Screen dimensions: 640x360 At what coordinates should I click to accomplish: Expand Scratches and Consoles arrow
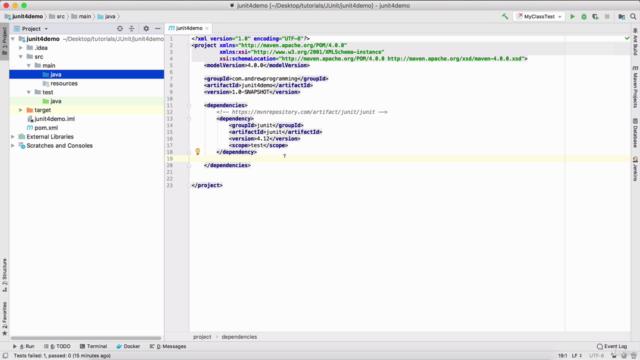13,146
